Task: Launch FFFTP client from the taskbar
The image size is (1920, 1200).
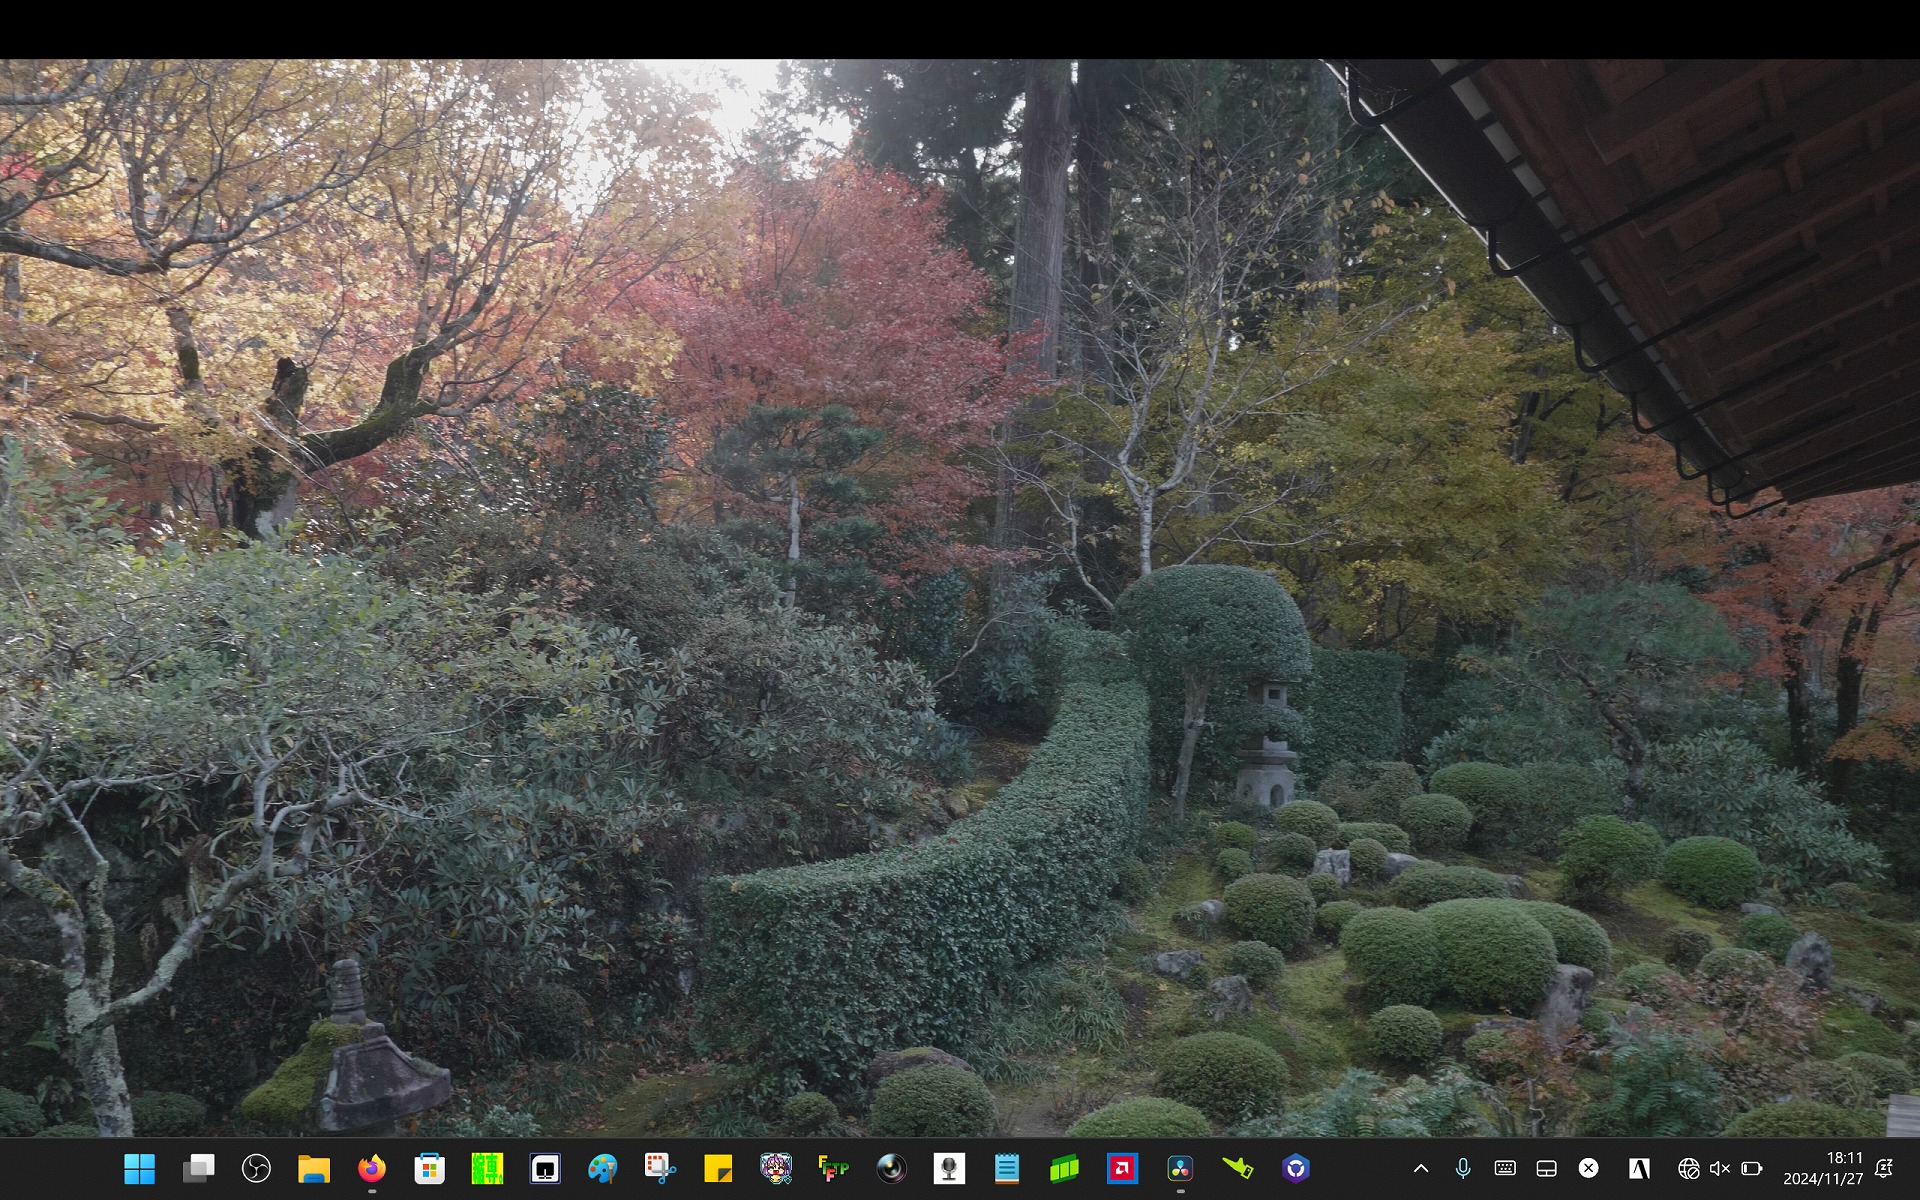Action: (x=833, y=1168)
